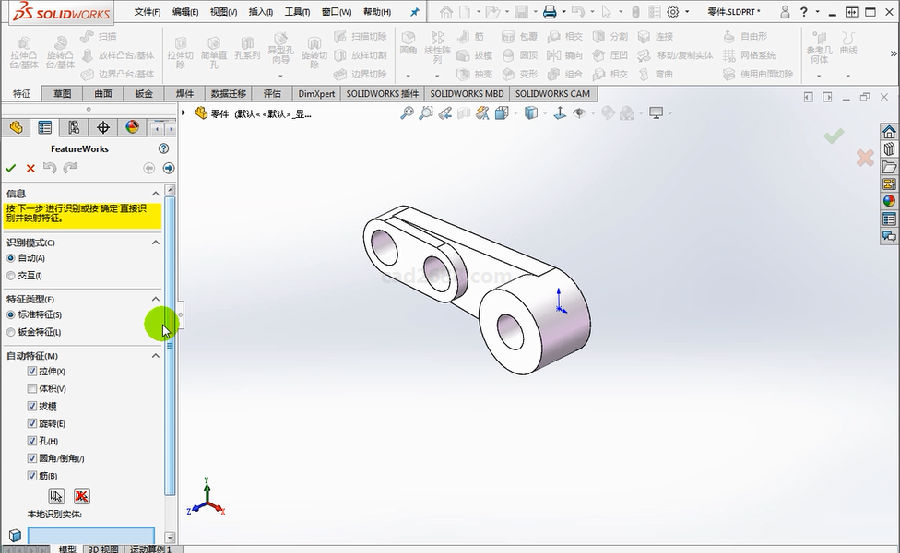
Task: Click the green OK checkmark in FeatureWorks panel
Action: [x=11, y=168]
